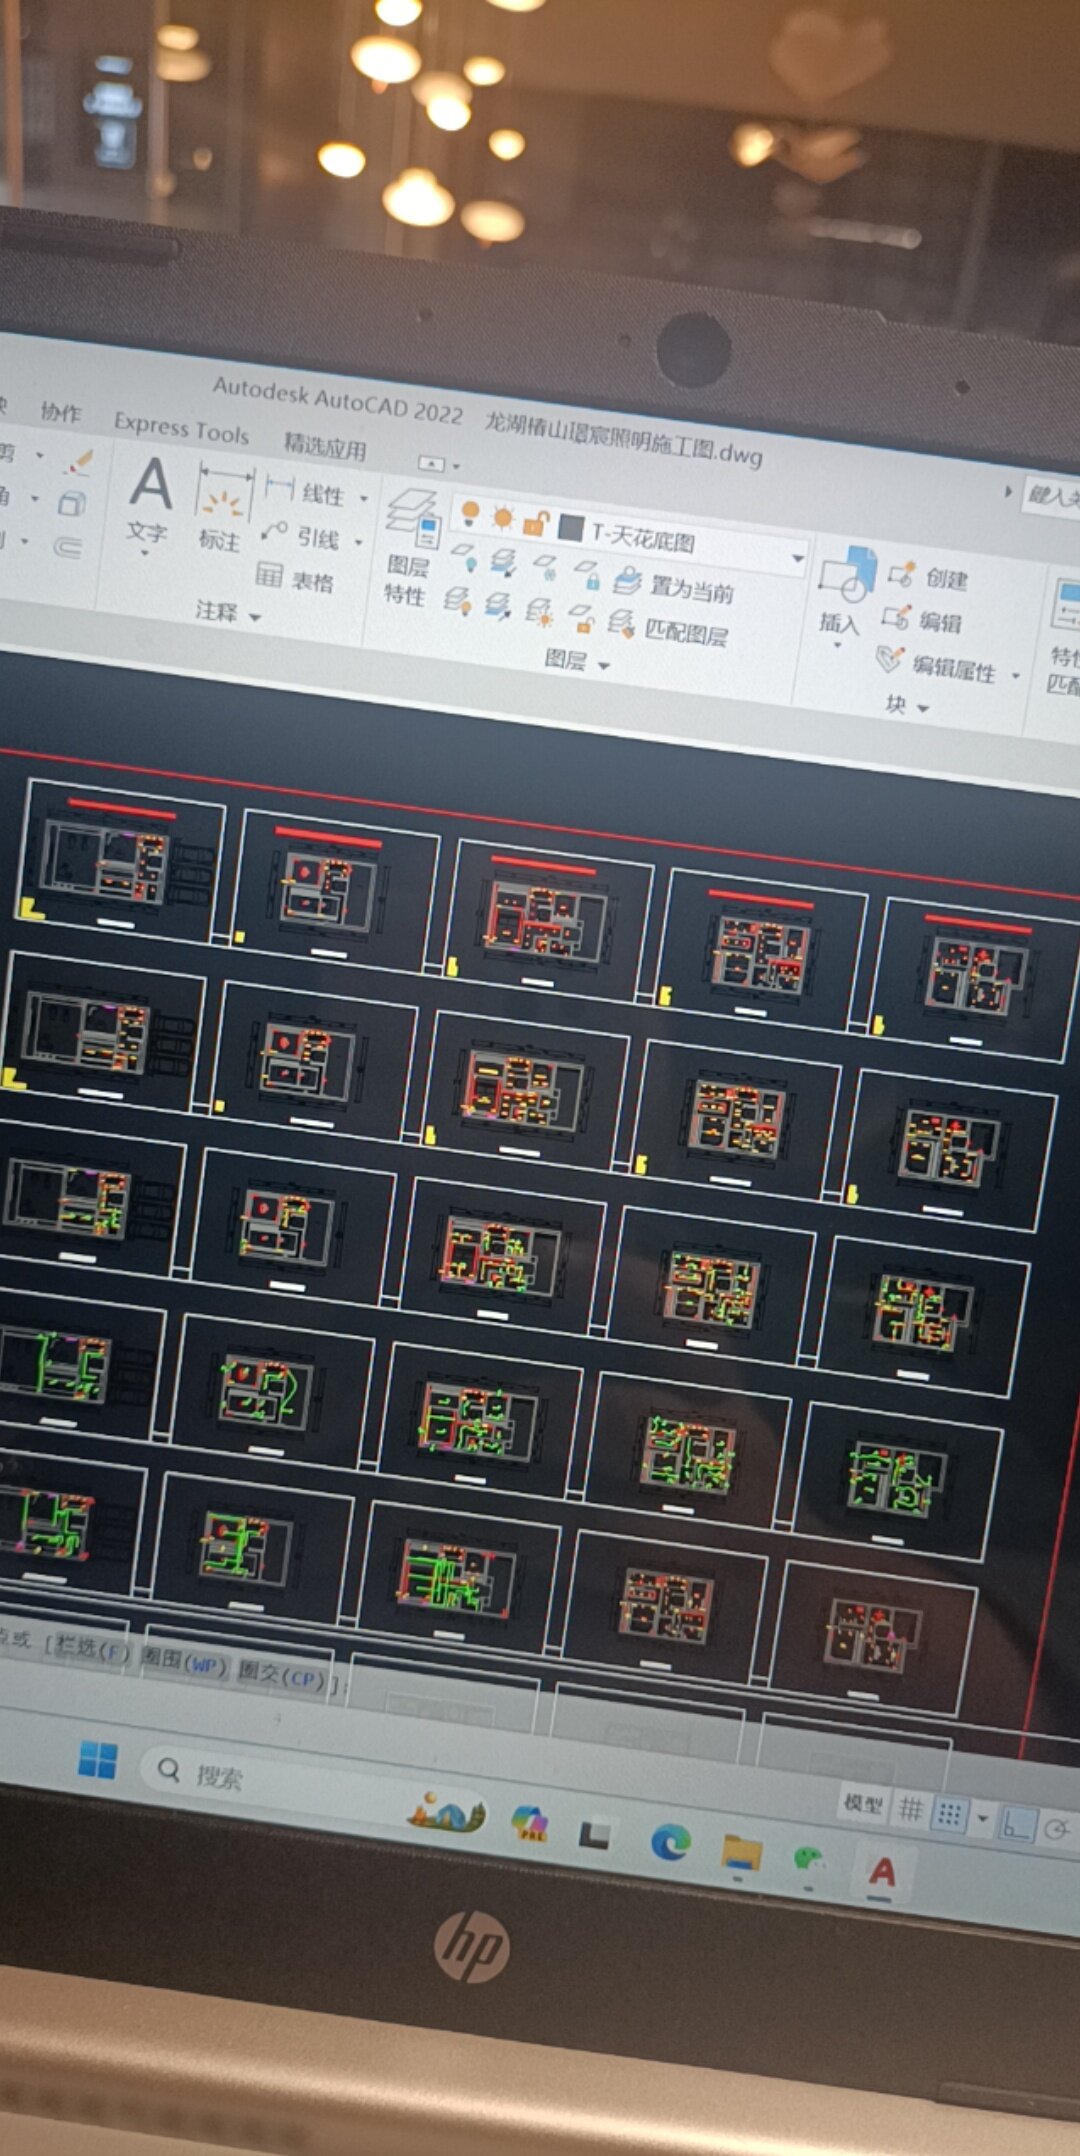Open the T-天花底图 layer dropdown list
Image resolution: width=1080 pixels, height=2156 pixels.
(x=798, y=558)
